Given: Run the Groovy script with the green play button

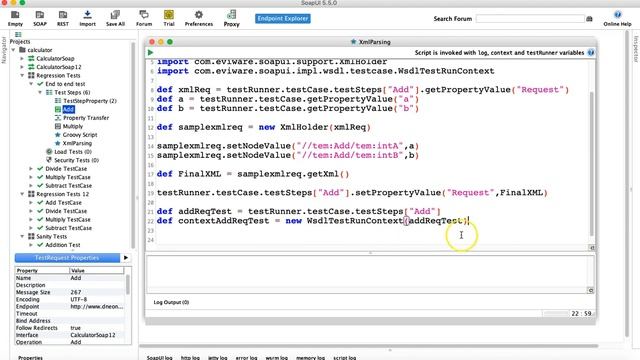Looking at the screenshot, I should click(x=151, y=53).
